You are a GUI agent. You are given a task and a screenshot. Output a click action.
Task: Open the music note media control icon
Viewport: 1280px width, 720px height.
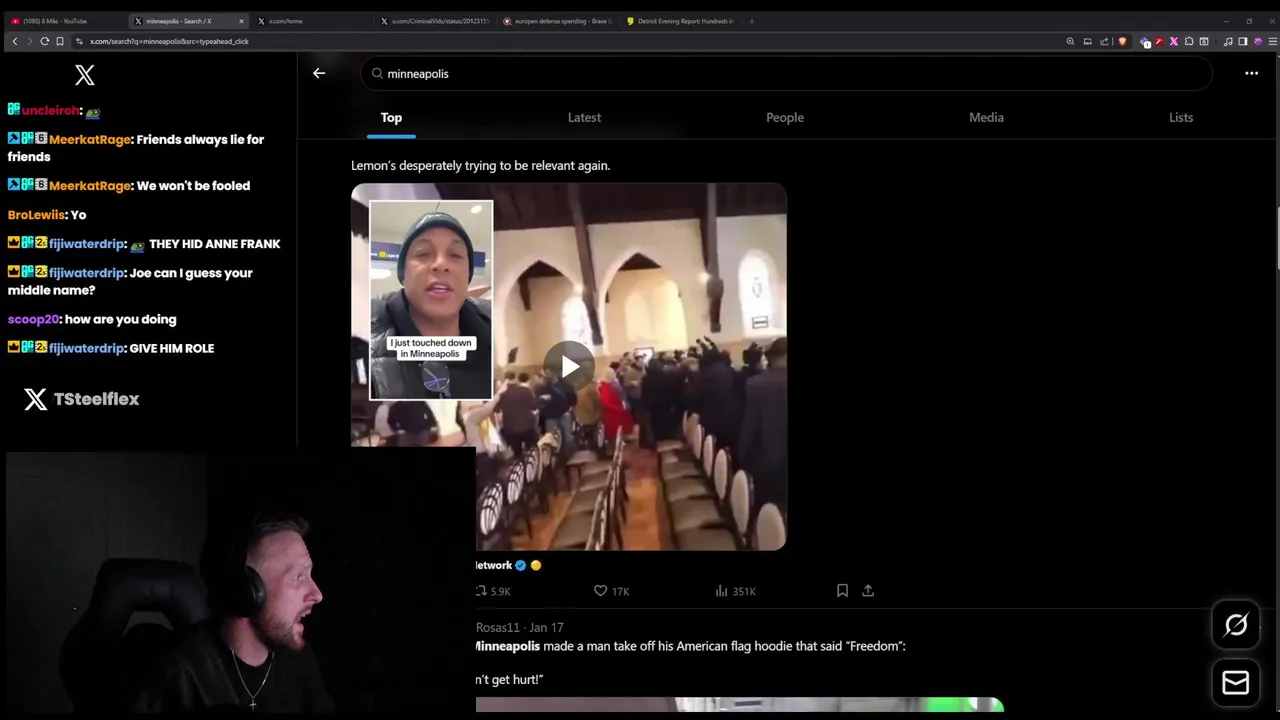click(1228, 41)
